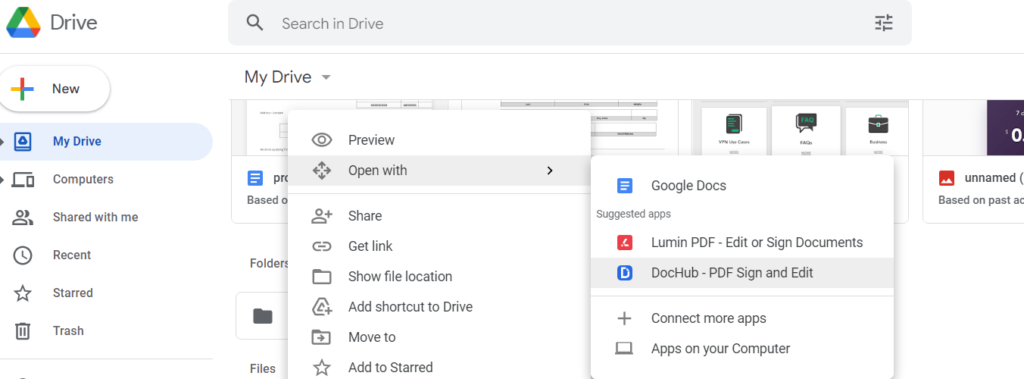Click the My Drive sidebar drive icon
Image resolution: width=1024 pixels, height=379 pixels.
[x=23, y=141]
